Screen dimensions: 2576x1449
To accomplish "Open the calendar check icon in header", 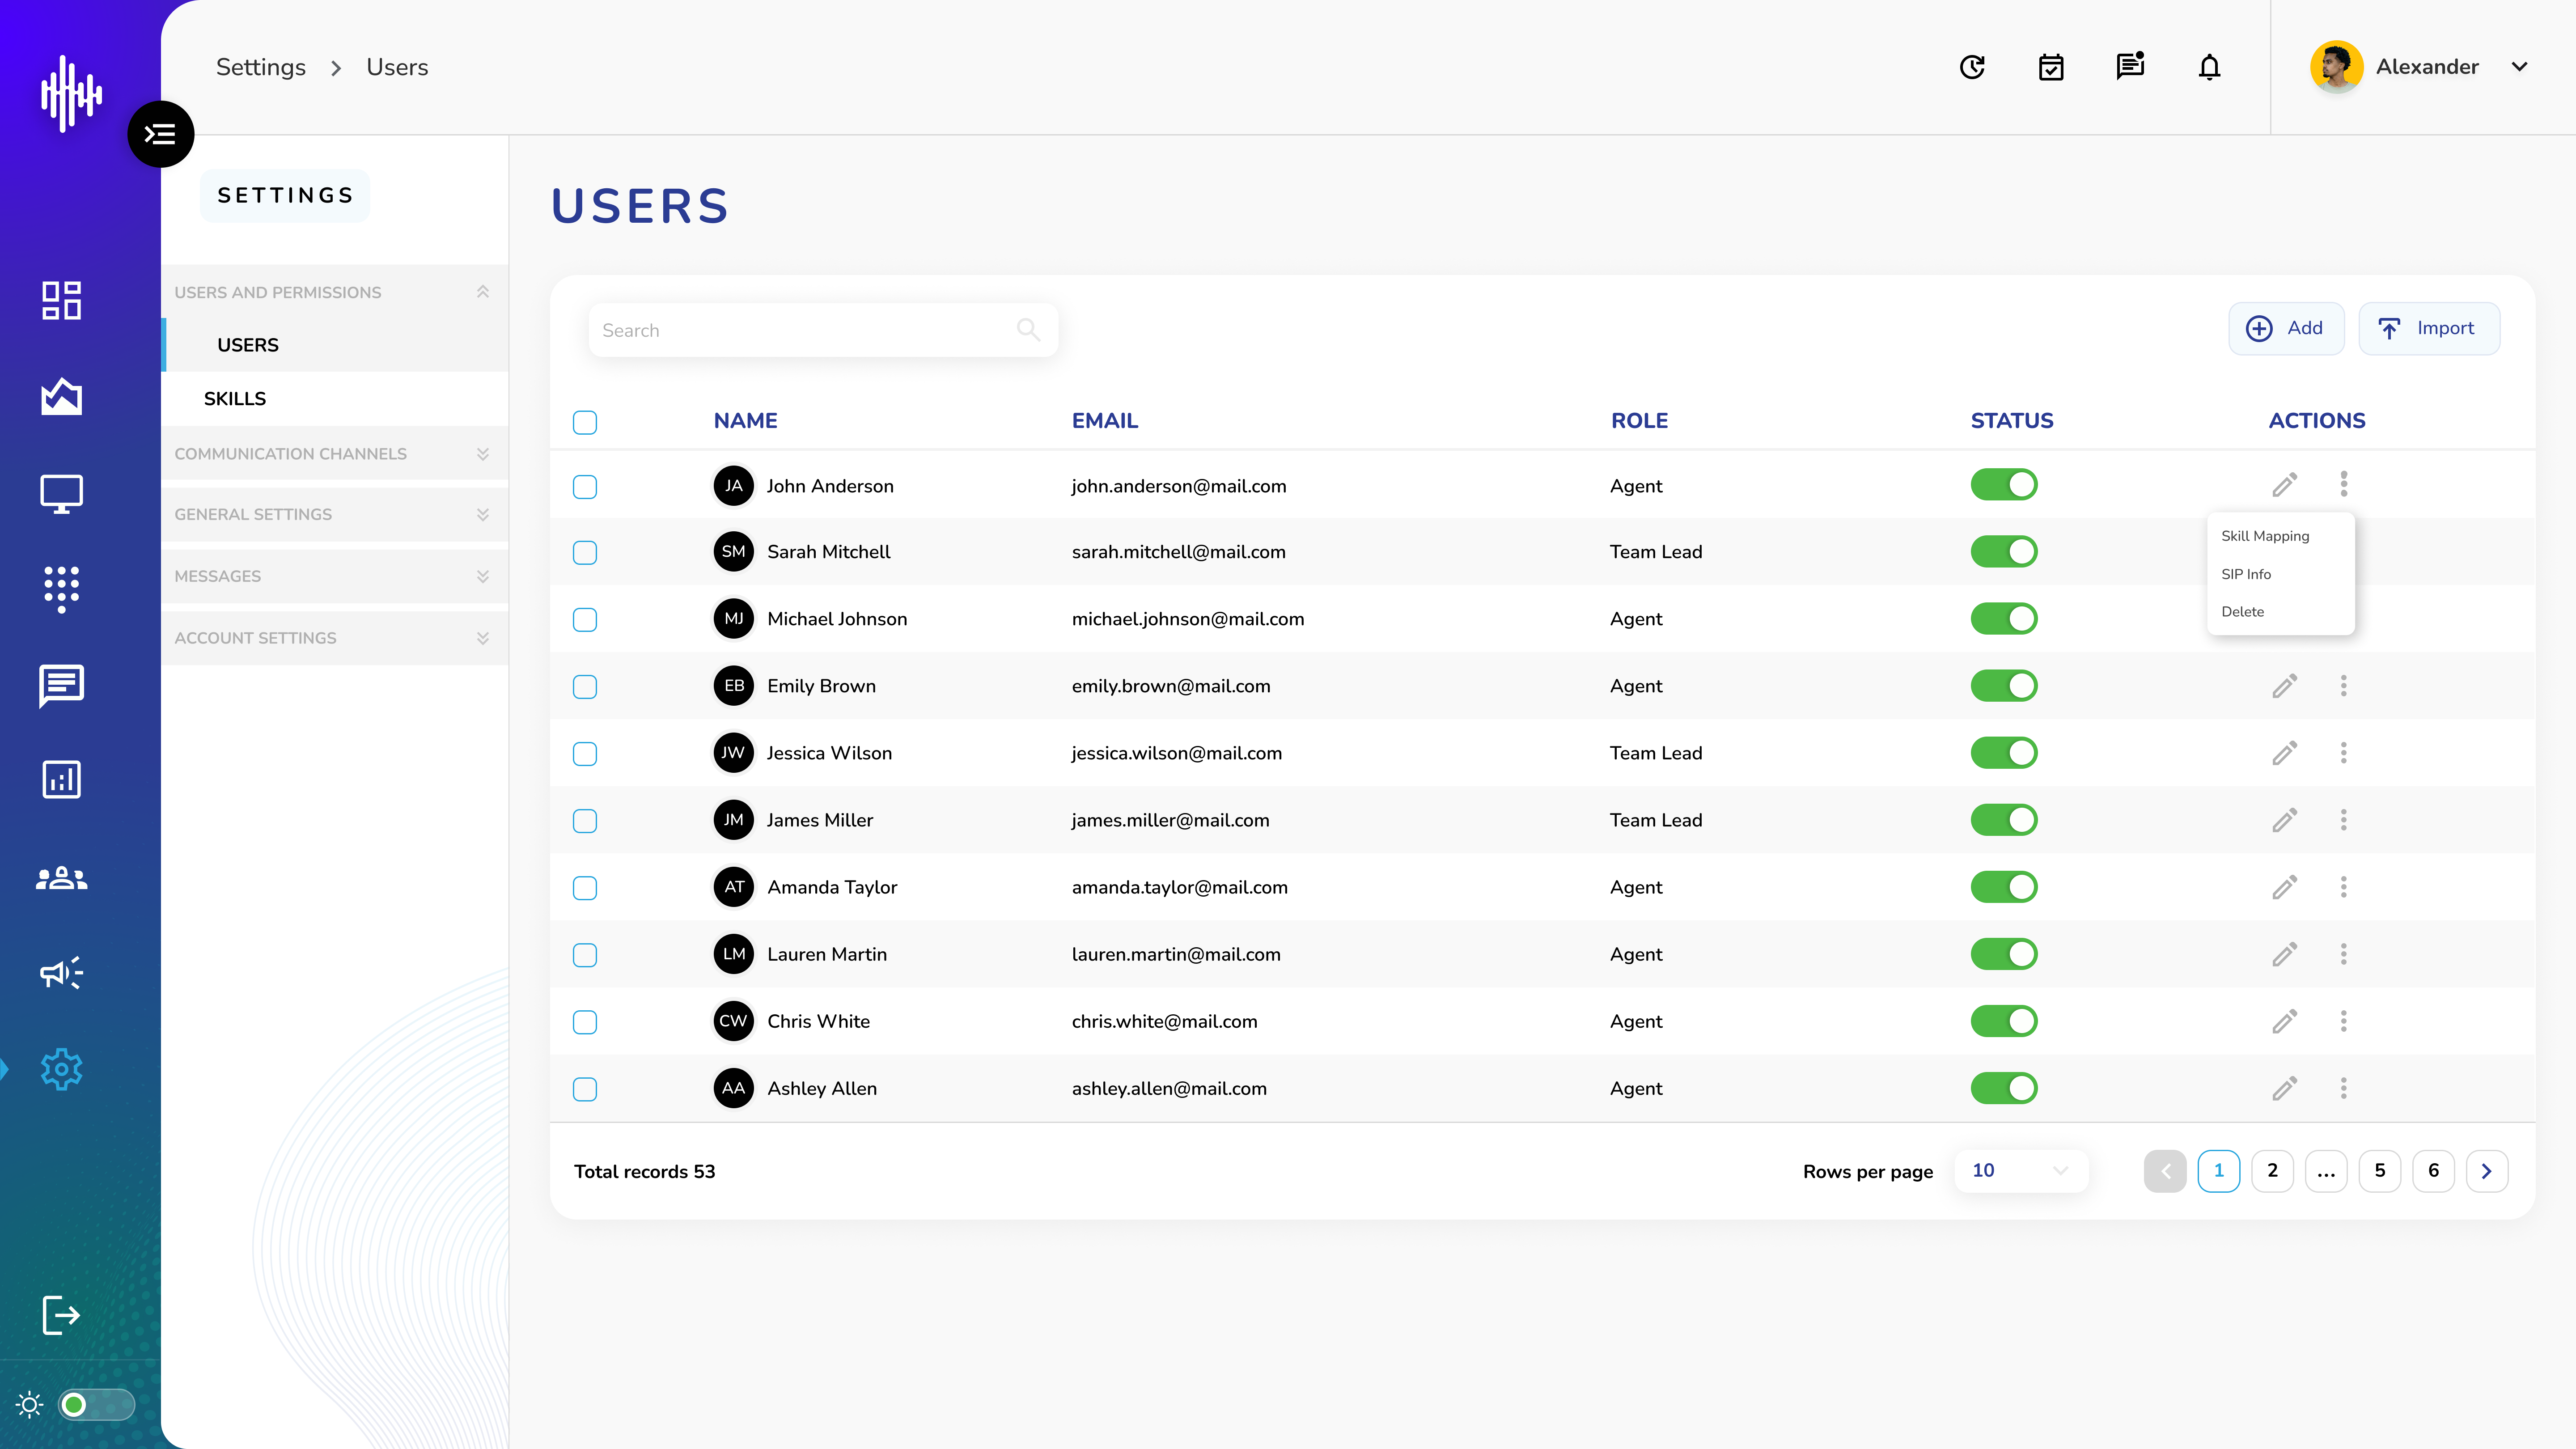I will 2051,67.
